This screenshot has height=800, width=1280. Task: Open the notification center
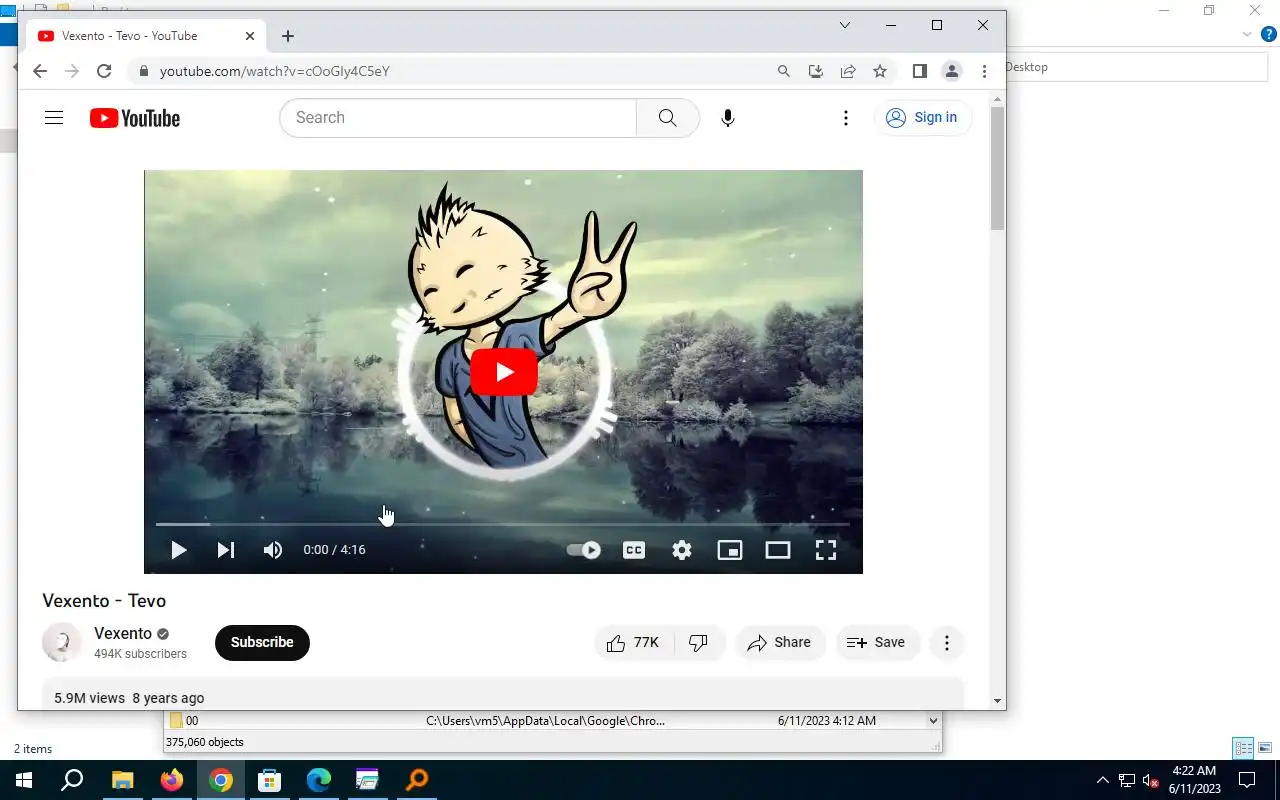point(1247,780)
